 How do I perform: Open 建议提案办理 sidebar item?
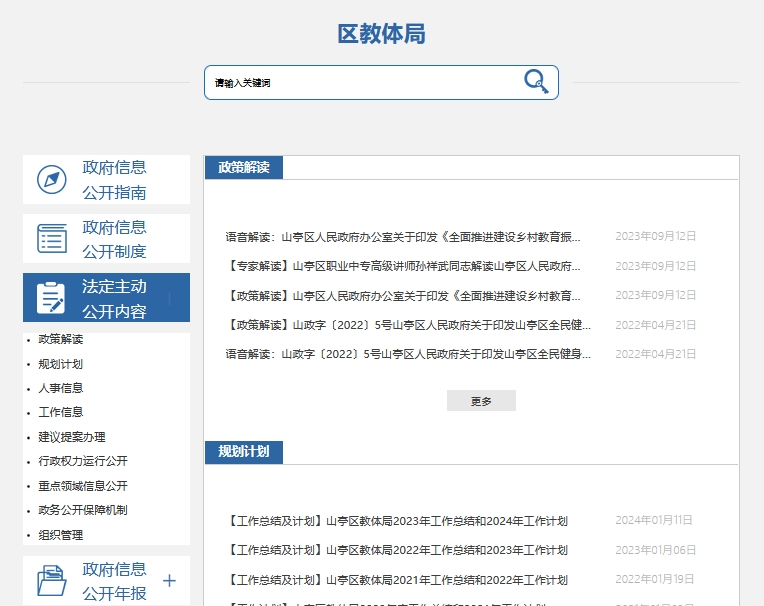[72, 437]
